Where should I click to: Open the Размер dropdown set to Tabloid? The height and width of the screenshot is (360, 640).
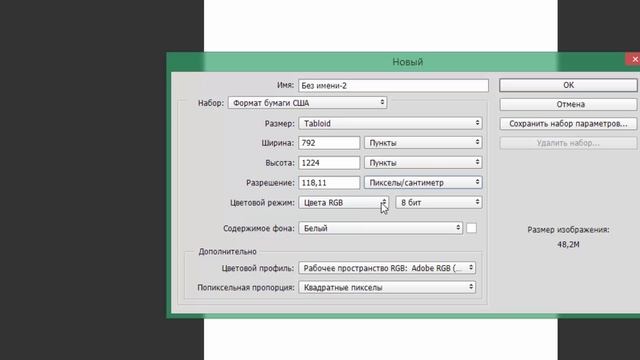click(390, 123)
